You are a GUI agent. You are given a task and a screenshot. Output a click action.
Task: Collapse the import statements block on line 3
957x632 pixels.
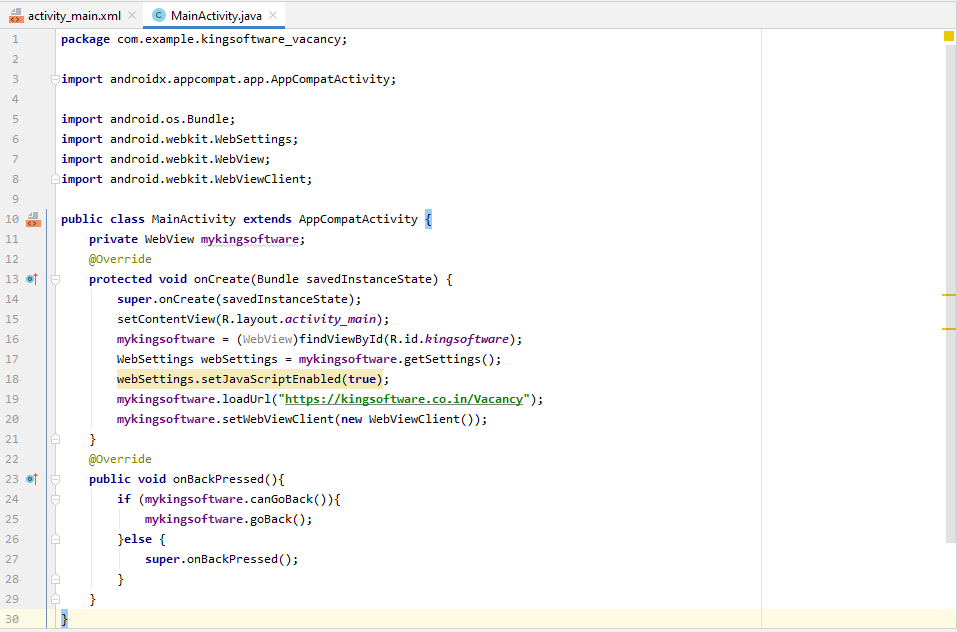[54, 79]
